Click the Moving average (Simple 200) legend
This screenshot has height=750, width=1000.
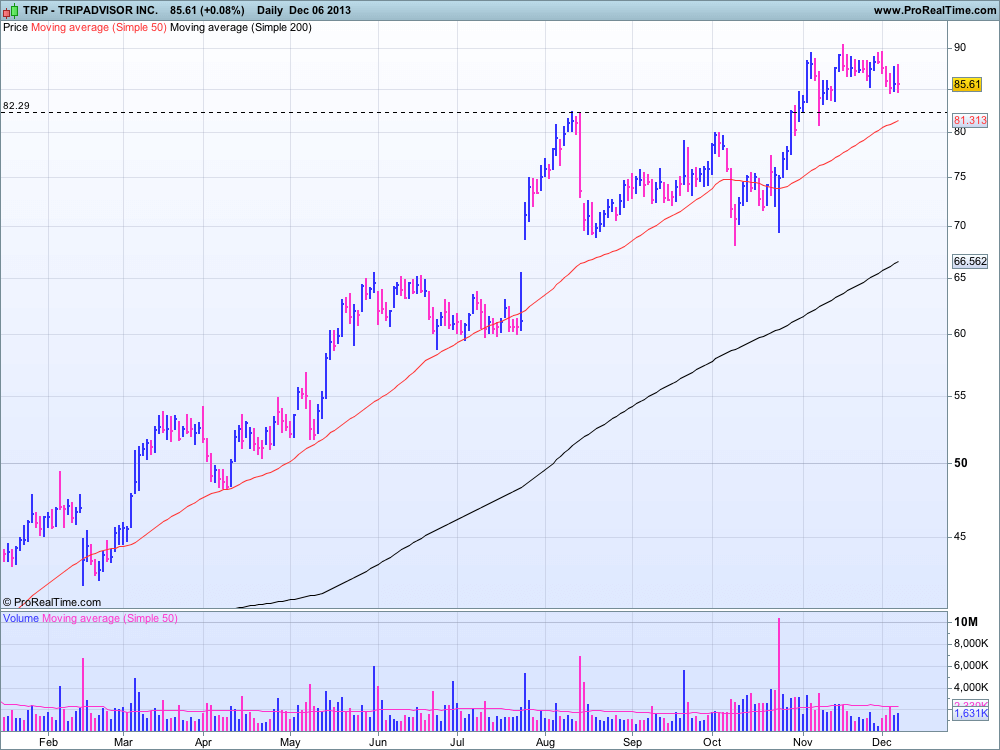tap(241, 27)
